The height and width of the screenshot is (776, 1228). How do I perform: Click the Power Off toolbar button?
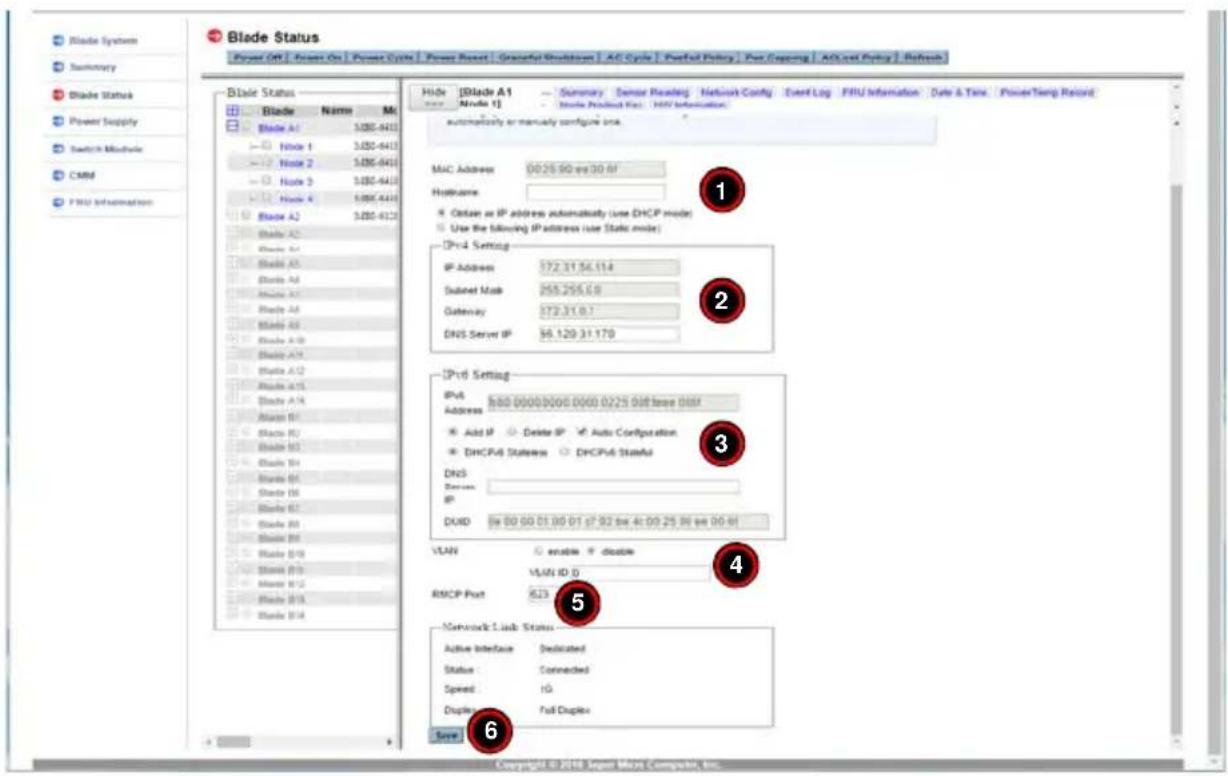pyautogui.click(x=257, y=57)
